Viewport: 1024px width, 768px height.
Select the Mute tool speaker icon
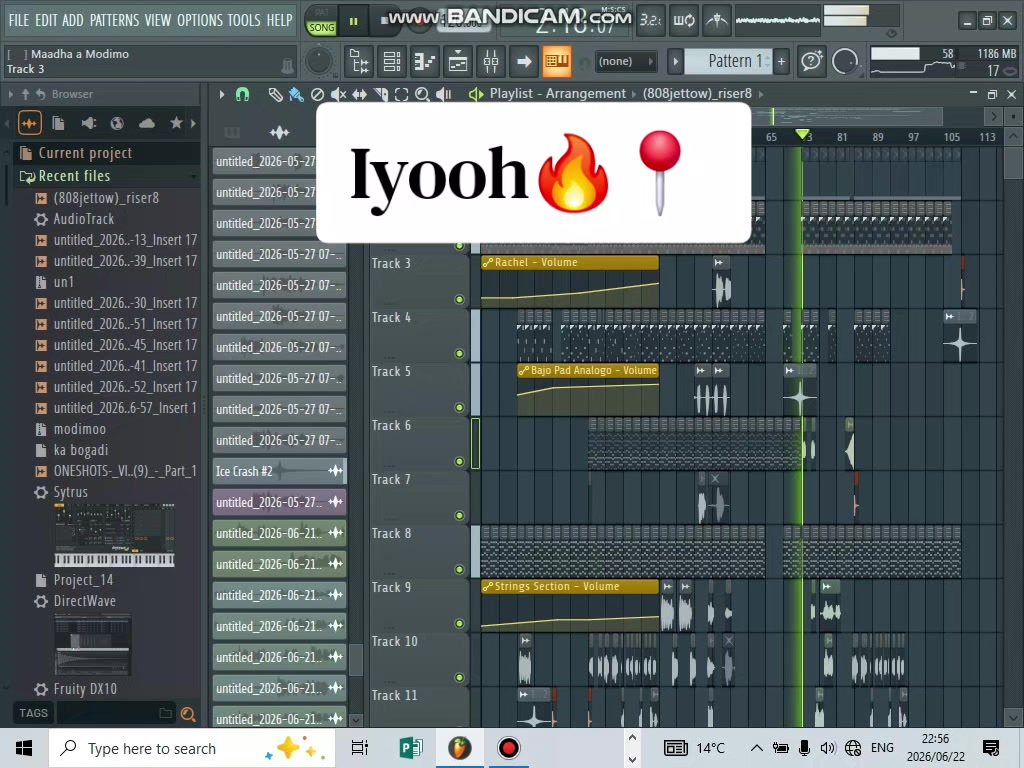tap(338, 95)
